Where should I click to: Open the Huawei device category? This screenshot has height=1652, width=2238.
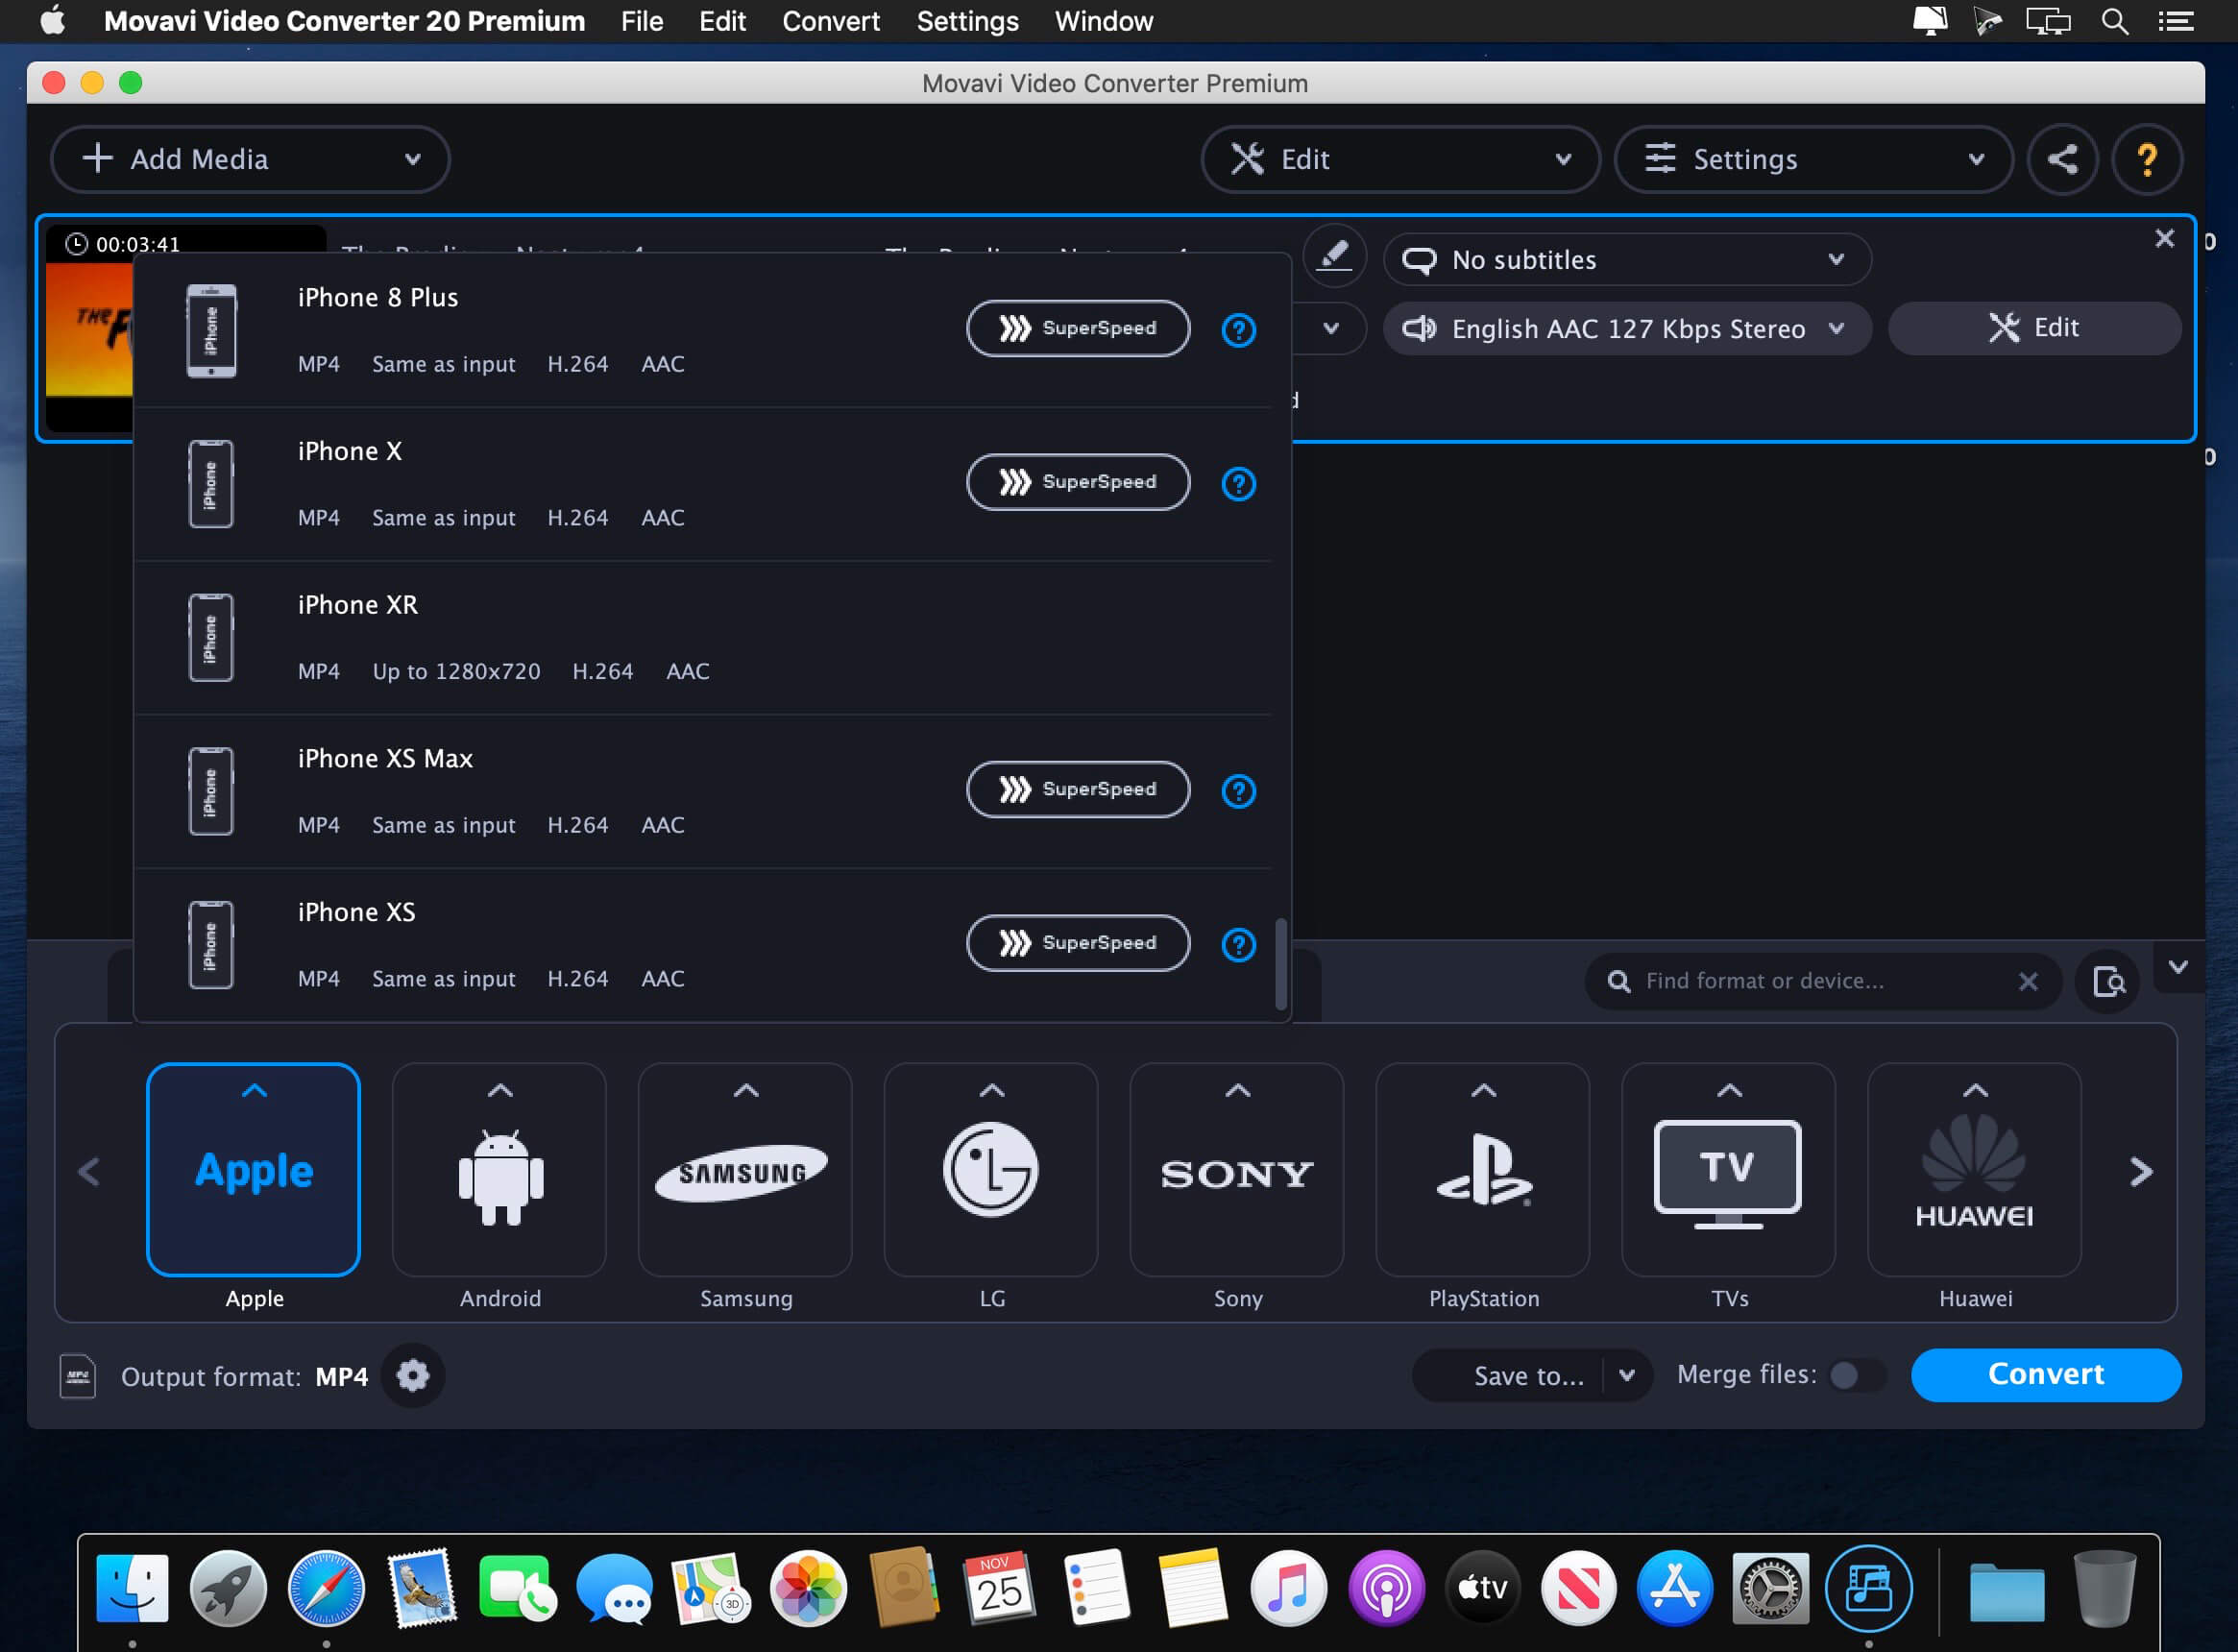[1974, 1170]
